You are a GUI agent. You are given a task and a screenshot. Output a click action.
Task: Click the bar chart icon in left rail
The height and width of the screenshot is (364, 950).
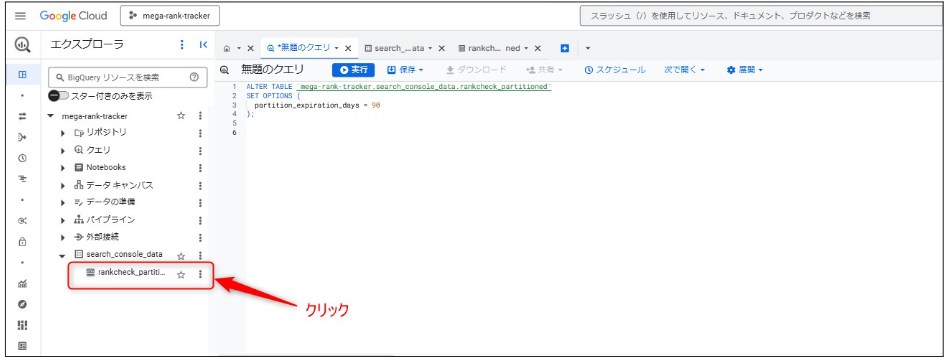[x=22, y=283]
